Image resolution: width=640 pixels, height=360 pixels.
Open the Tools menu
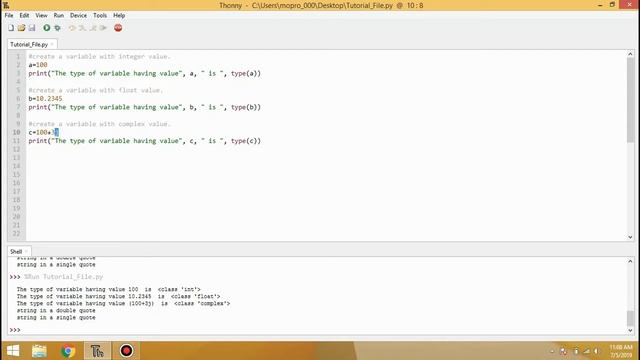coord(100,15)
